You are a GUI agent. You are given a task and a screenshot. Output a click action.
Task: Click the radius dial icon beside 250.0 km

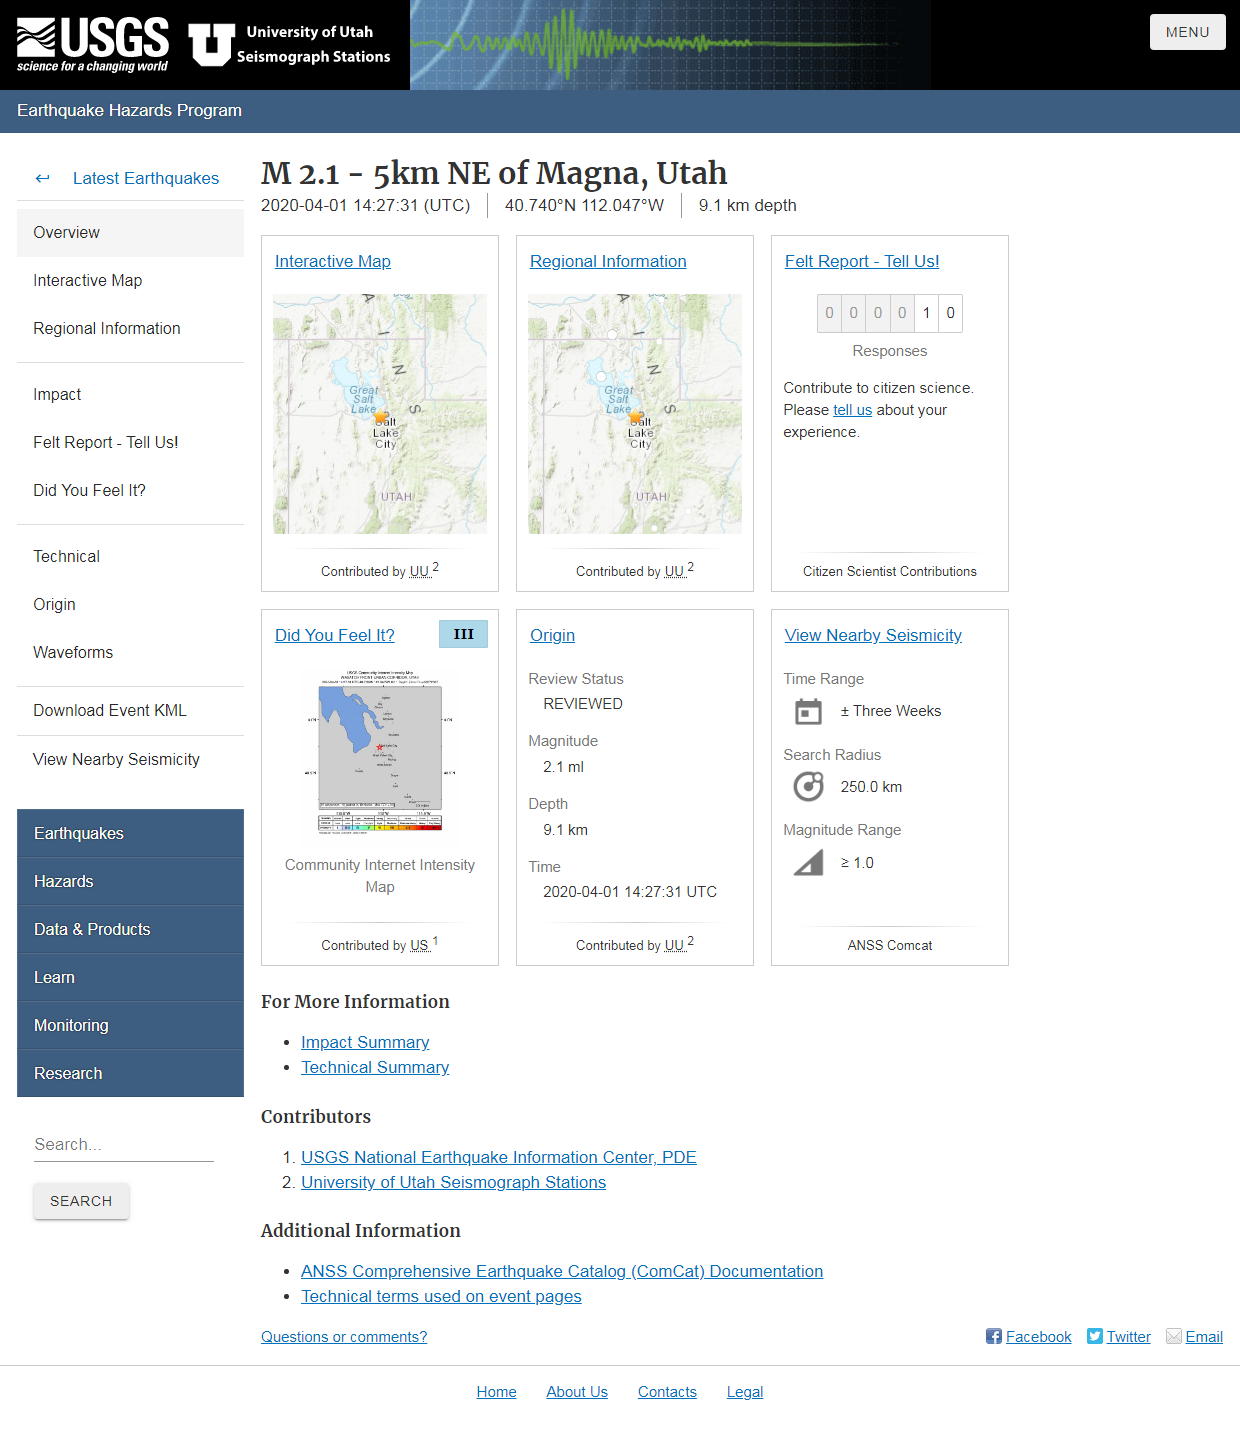tap(808, 786)
